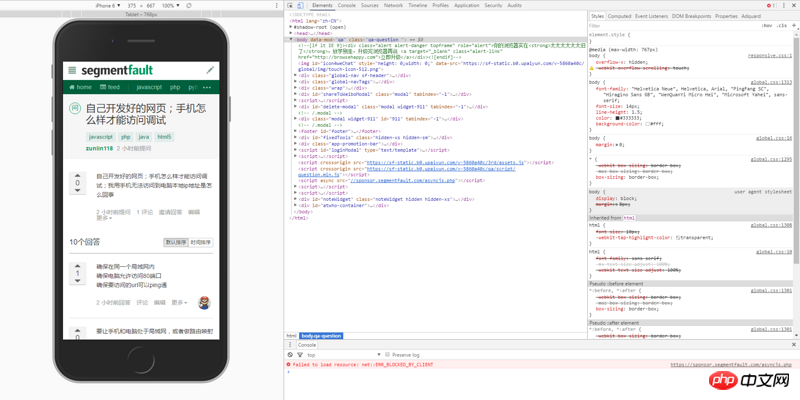Enable the Preserve log checkbox
This screenshot has width=800, height=400.
point(388,355)
